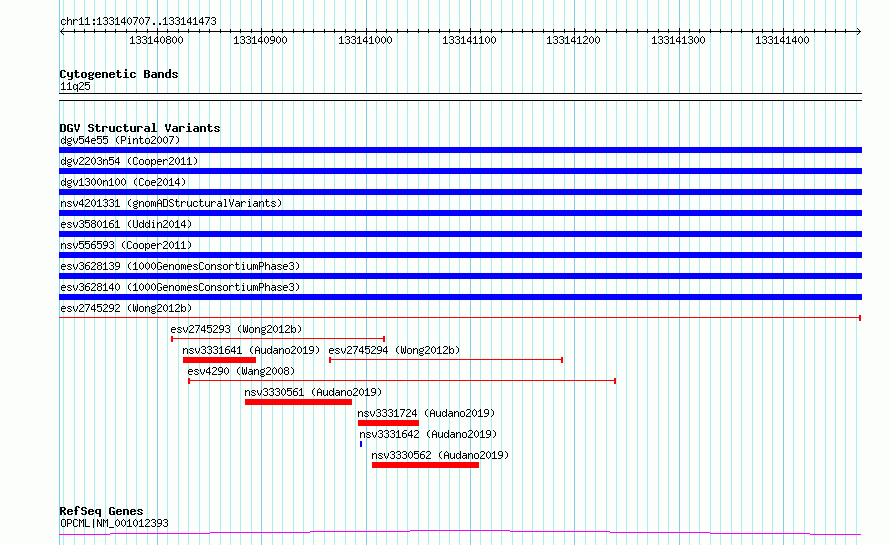Click nsv3330561 (Audano2019) variant label
Image resolution: width=890 pixels, height=545 pixels.
coord(313,392)
